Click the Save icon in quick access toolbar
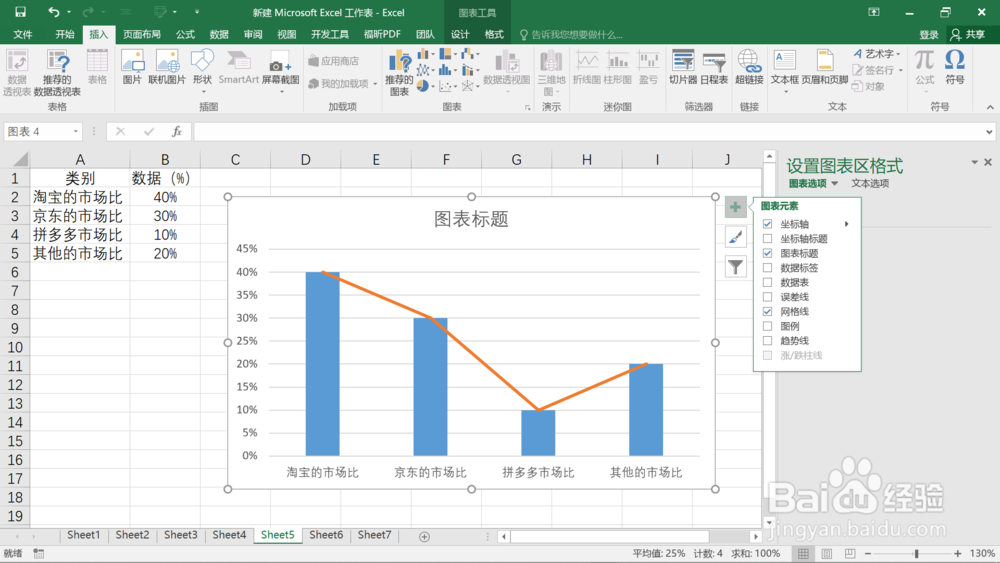This screenshot has height=563, width=1000. [x=20, y=12]
